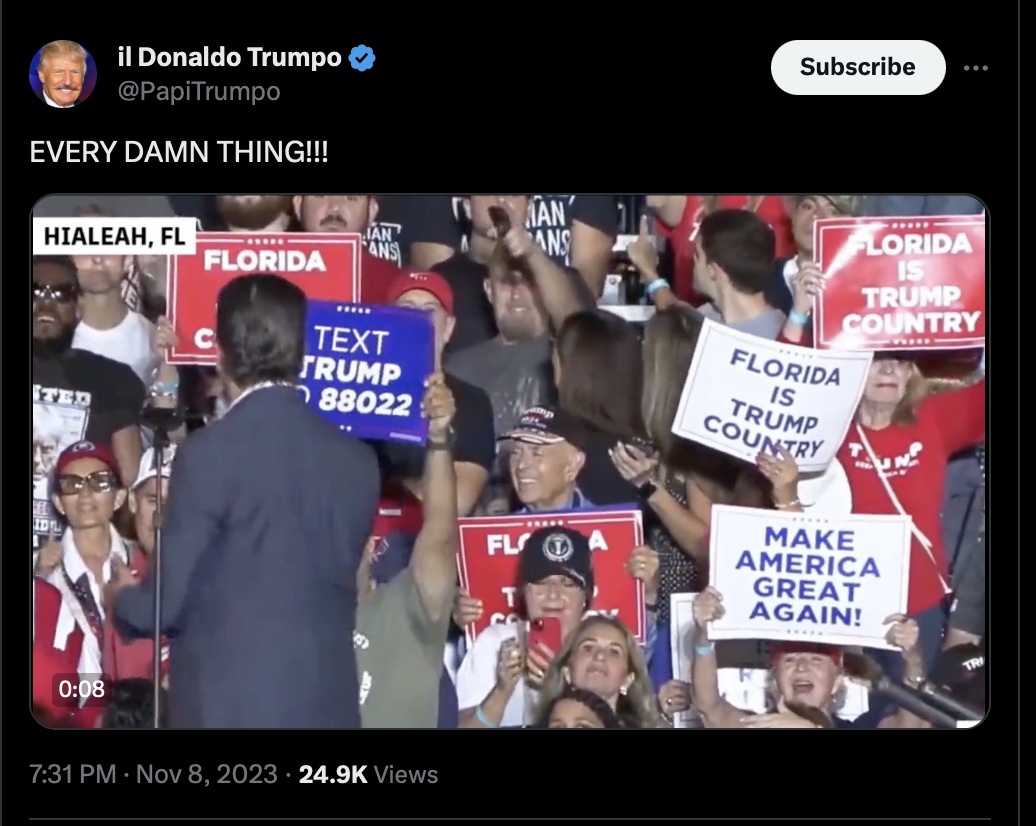Screen dimensions: 1036x826
Task: Click the 7:31 PM timestamp link
Action: pos(73,774)
